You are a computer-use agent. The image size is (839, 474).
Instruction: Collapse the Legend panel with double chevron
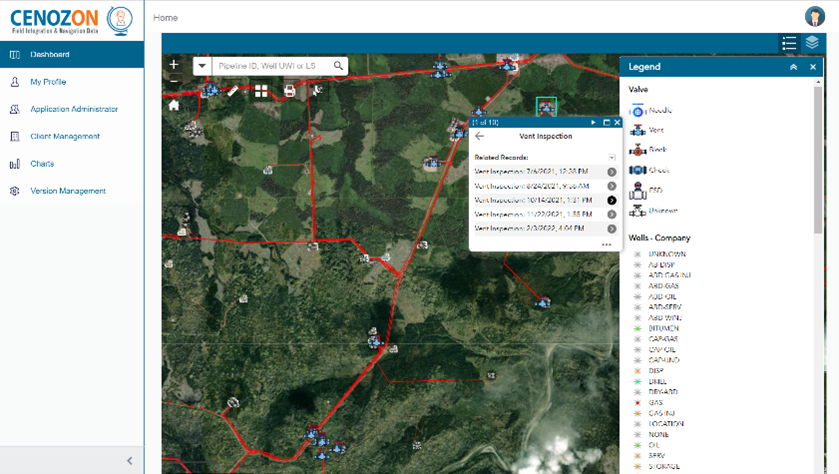coord(794,67)
